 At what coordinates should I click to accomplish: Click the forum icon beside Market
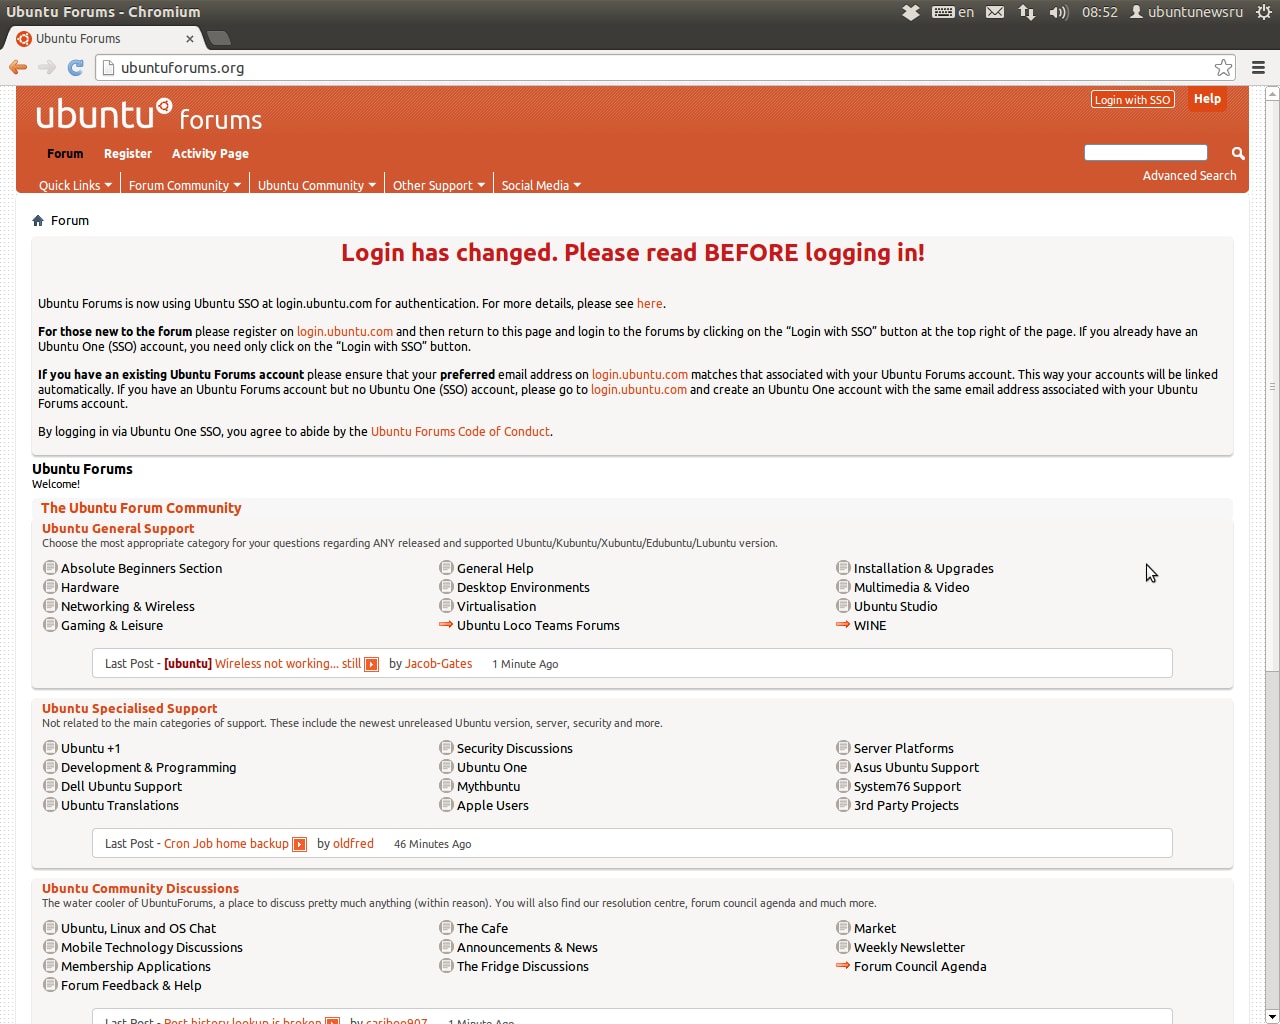pyautogui.click(x=843, y=927)
